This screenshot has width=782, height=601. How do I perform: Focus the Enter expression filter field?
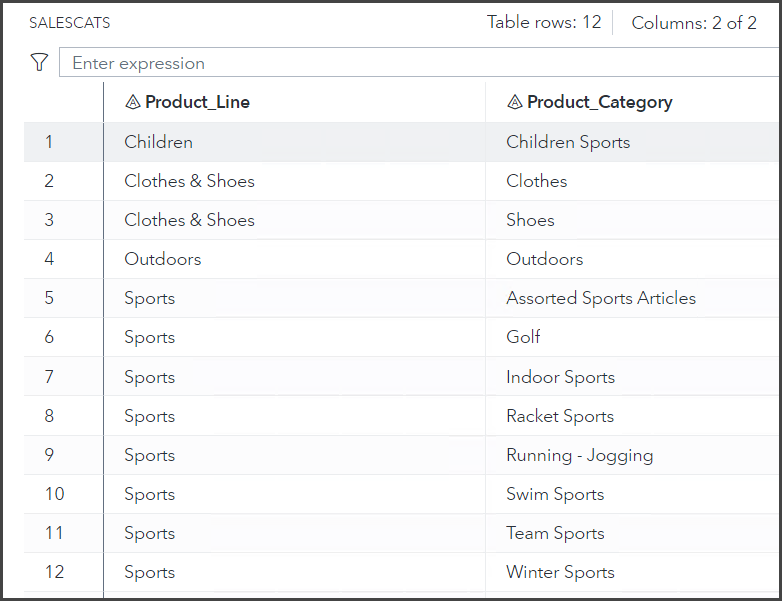pos(420,63)
